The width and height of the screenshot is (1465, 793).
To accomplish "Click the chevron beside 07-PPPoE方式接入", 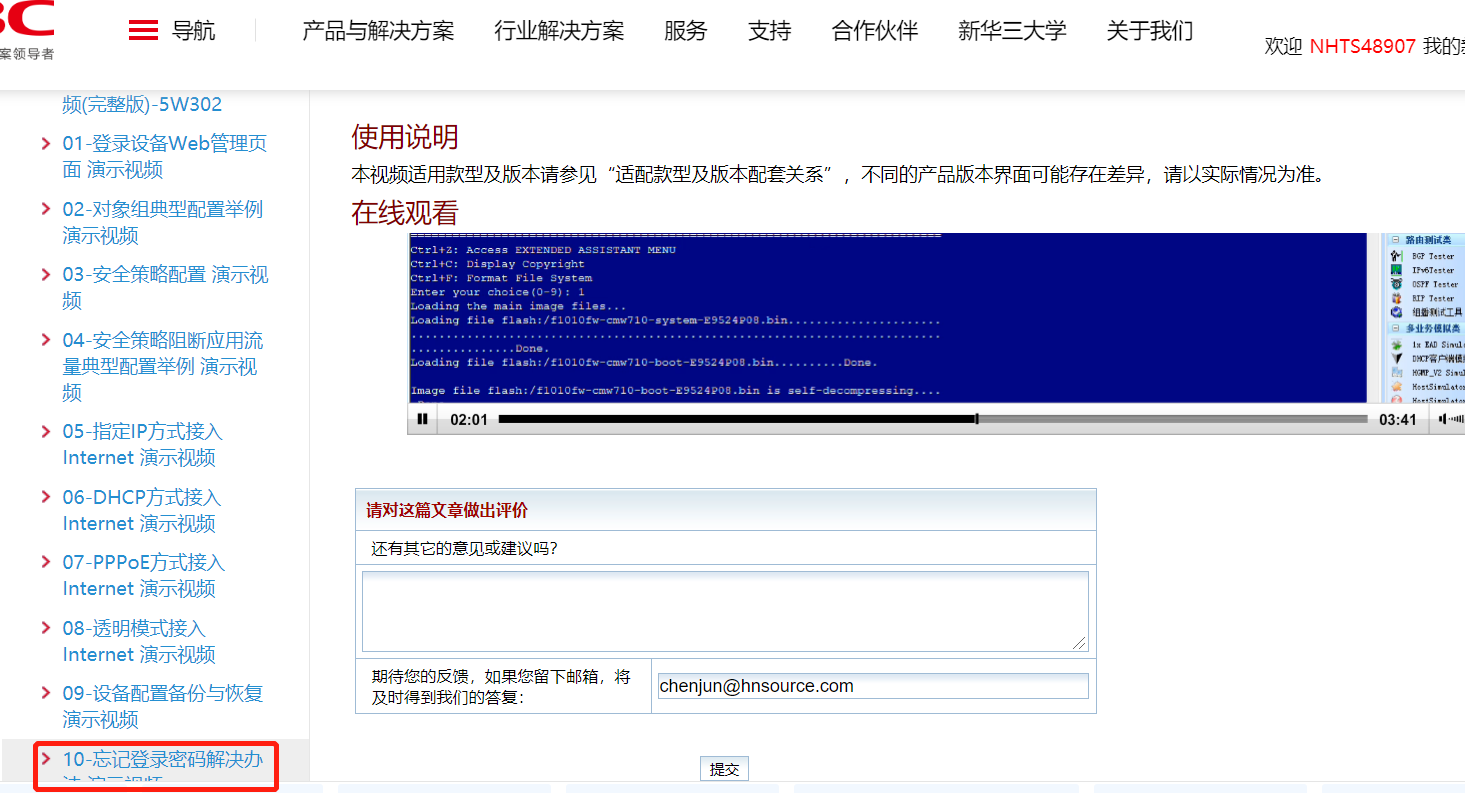I will 46,563.
